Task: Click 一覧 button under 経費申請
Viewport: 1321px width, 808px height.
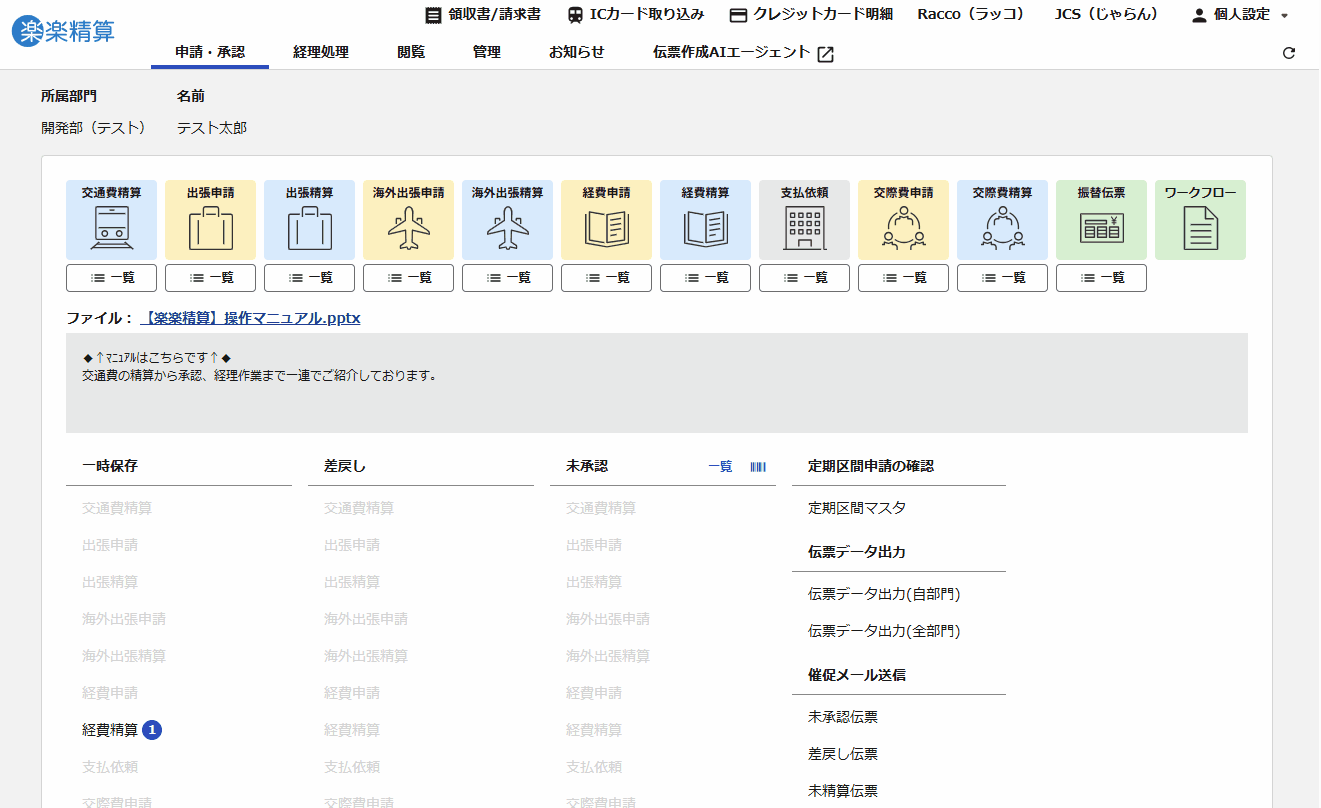Action: pos(606,278)
